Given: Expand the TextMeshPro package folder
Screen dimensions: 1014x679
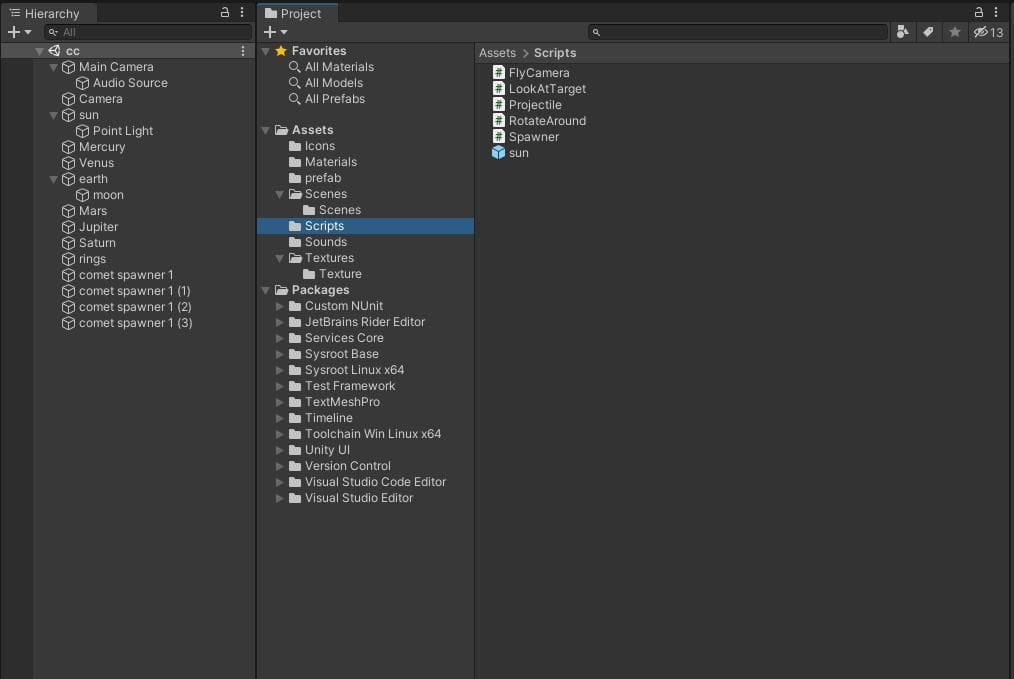Looking at the screenshot, I should [279, 402].
